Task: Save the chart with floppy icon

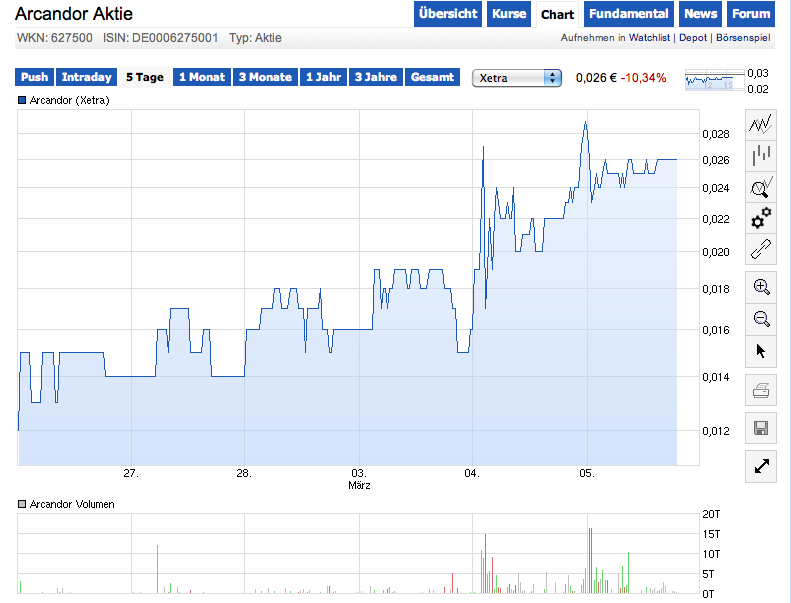Action: 761,428
